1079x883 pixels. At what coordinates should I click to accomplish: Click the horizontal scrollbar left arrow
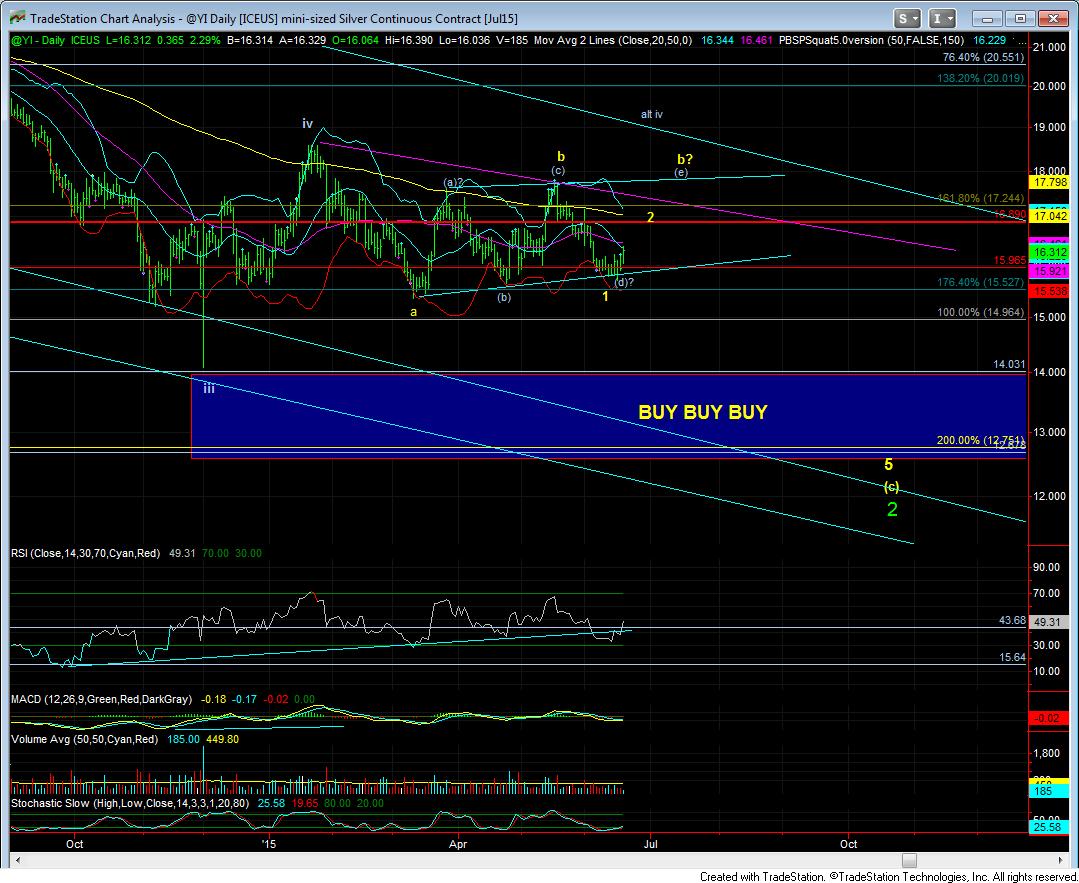pos(17,860)
